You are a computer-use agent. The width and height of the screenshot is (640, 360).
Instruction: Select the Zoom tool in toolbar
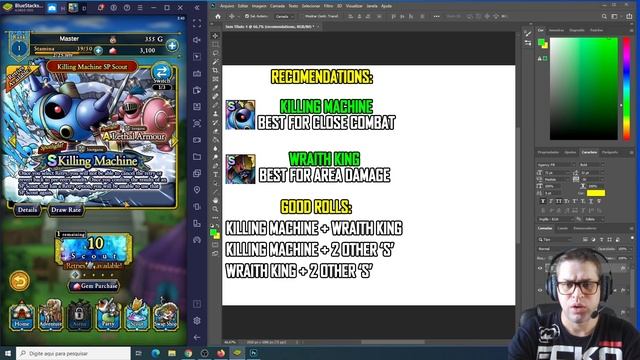215,209
